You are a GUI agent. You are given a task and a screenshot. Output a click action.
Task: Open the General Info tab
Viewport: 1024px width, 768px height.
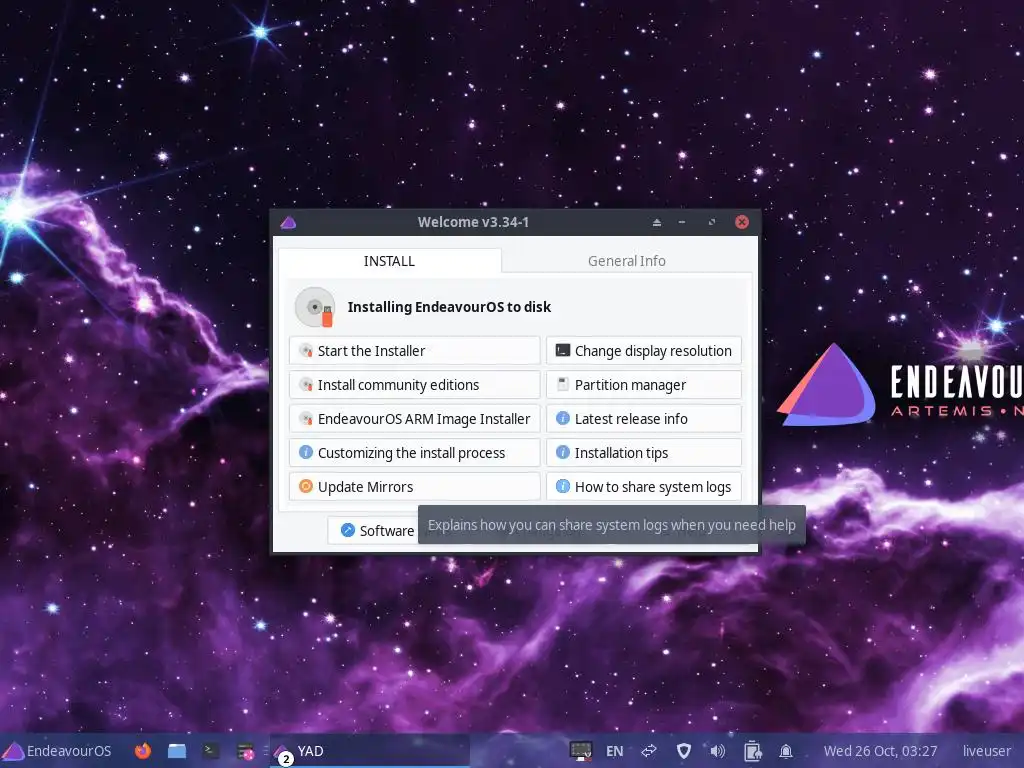[x=626, y=261]
